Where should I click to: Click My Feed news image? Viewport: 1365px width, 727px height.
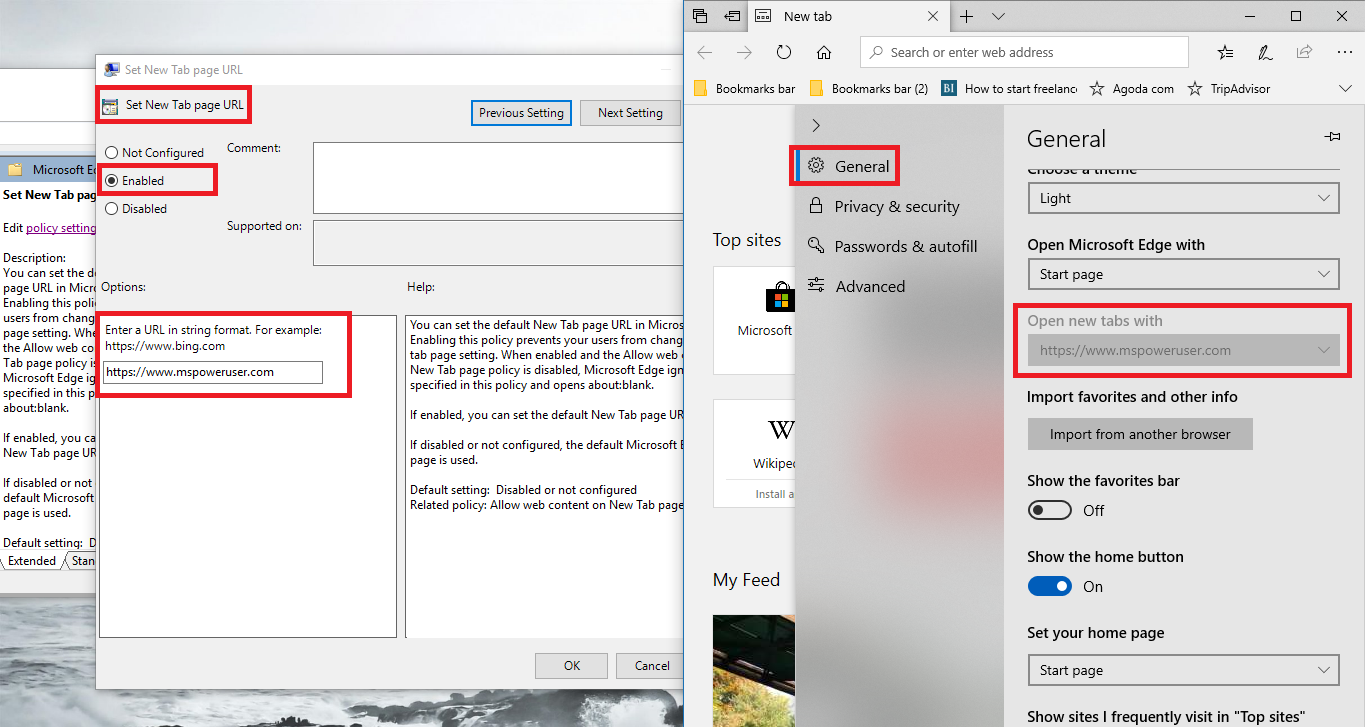[x=753, y=670]
